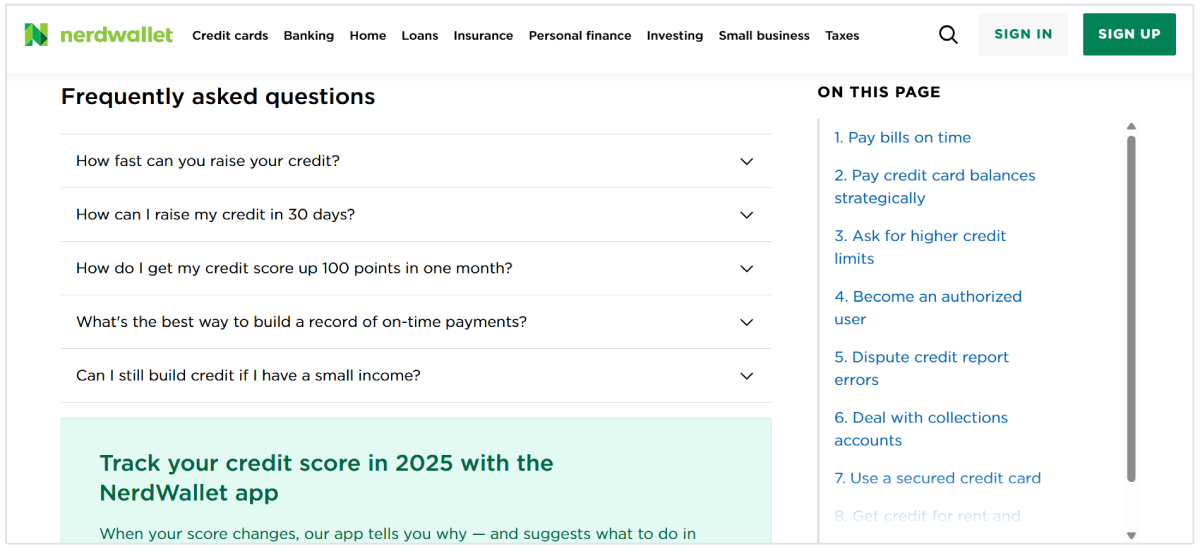Viewport: 1200px width, 549px height.
Task: Open the Taxes menu
Action: tap(842, 35)
